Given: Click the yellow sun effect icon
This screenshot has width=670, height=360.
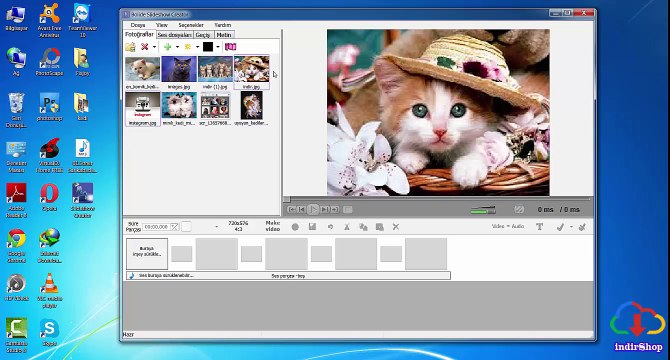Looking at the screenshot, I should tap(188, 47).
